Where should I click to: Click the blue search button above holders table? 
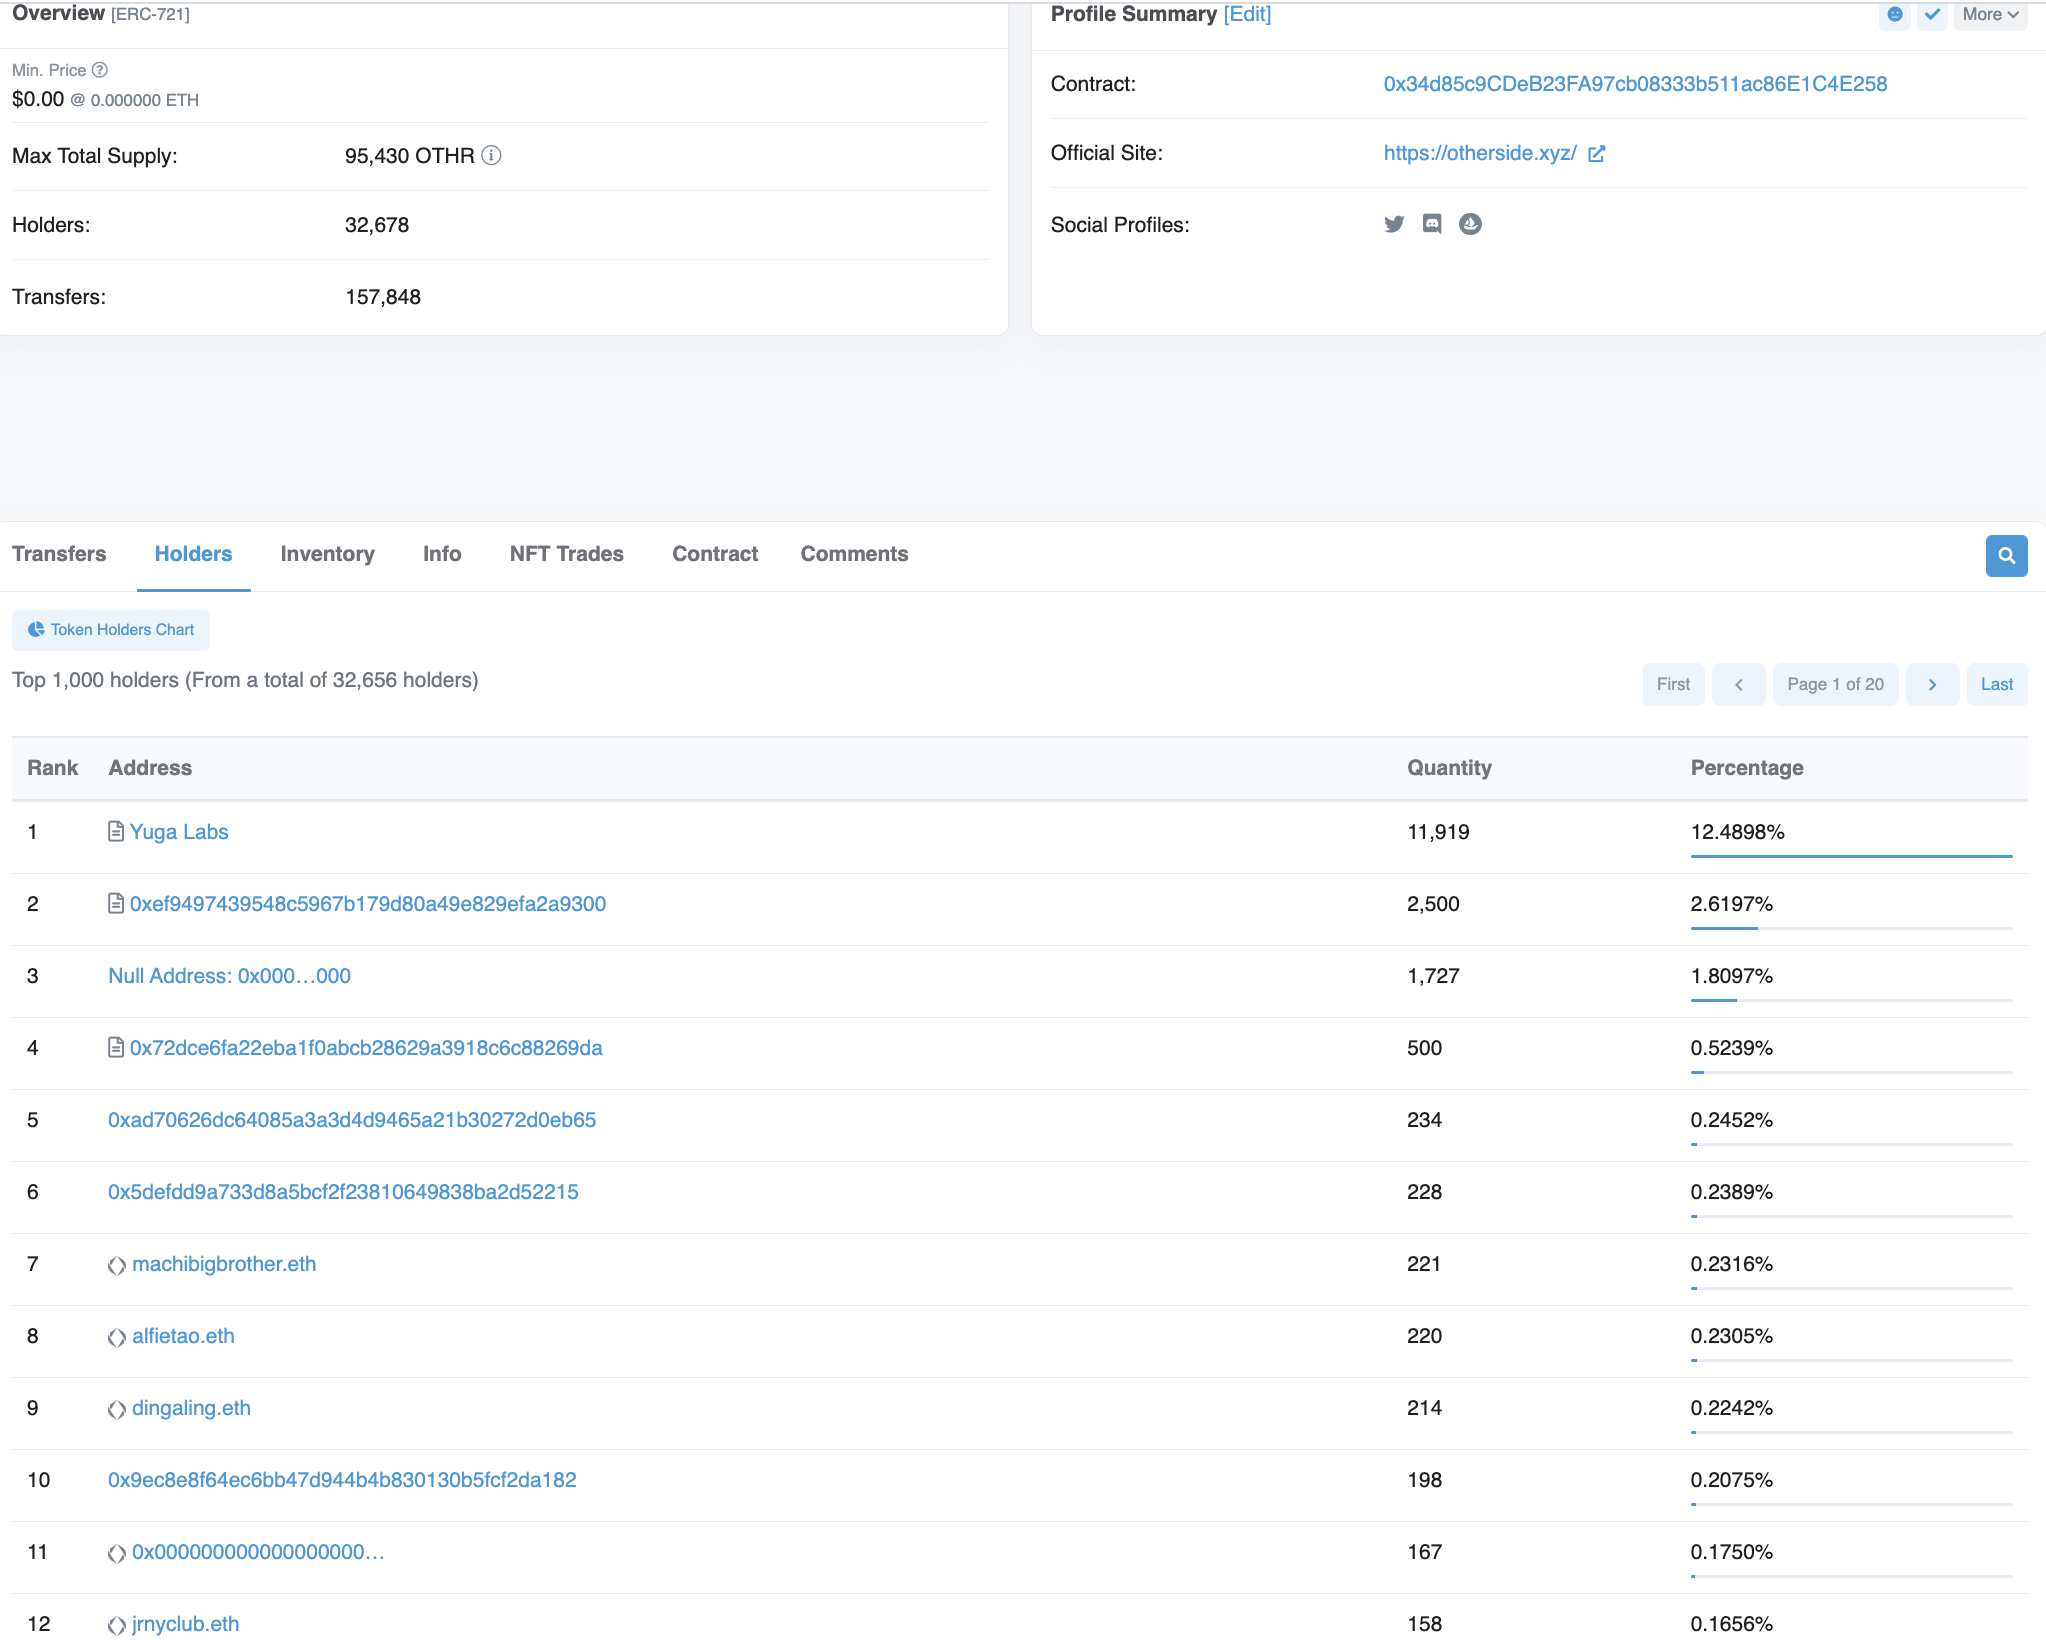coord(2006,556)
